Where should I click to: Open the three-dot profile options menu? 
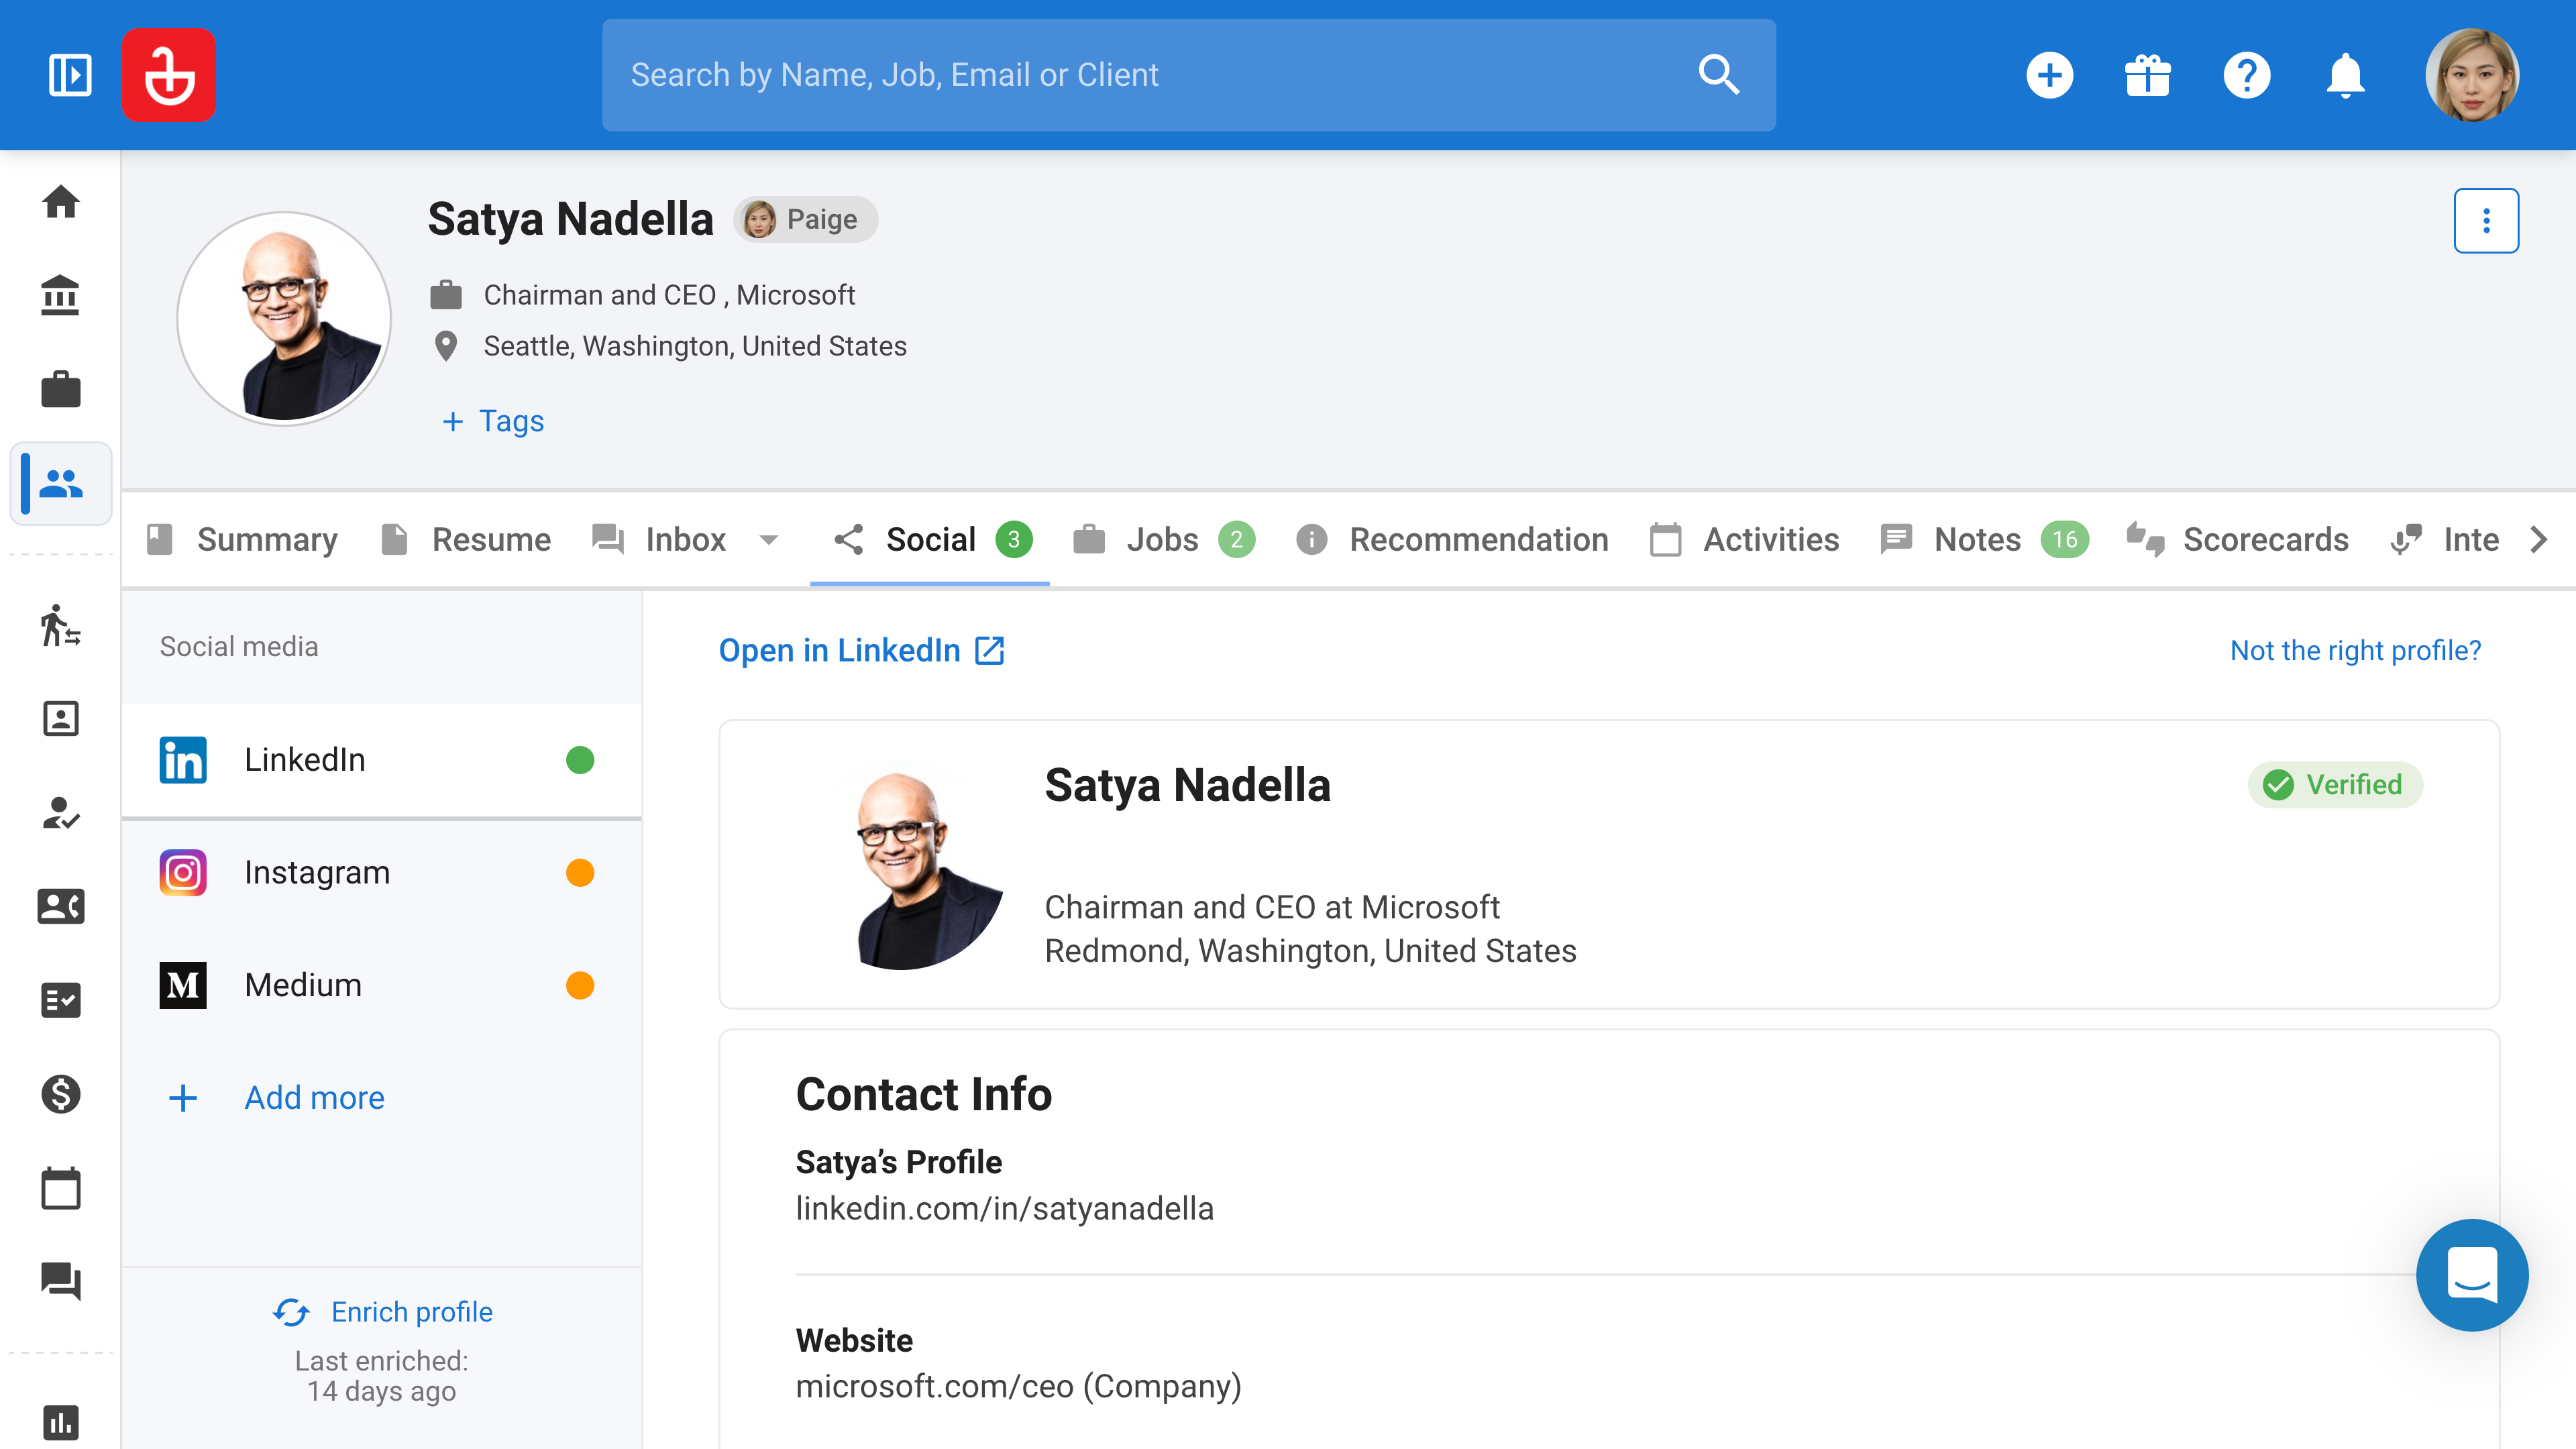click(2485, 220)
